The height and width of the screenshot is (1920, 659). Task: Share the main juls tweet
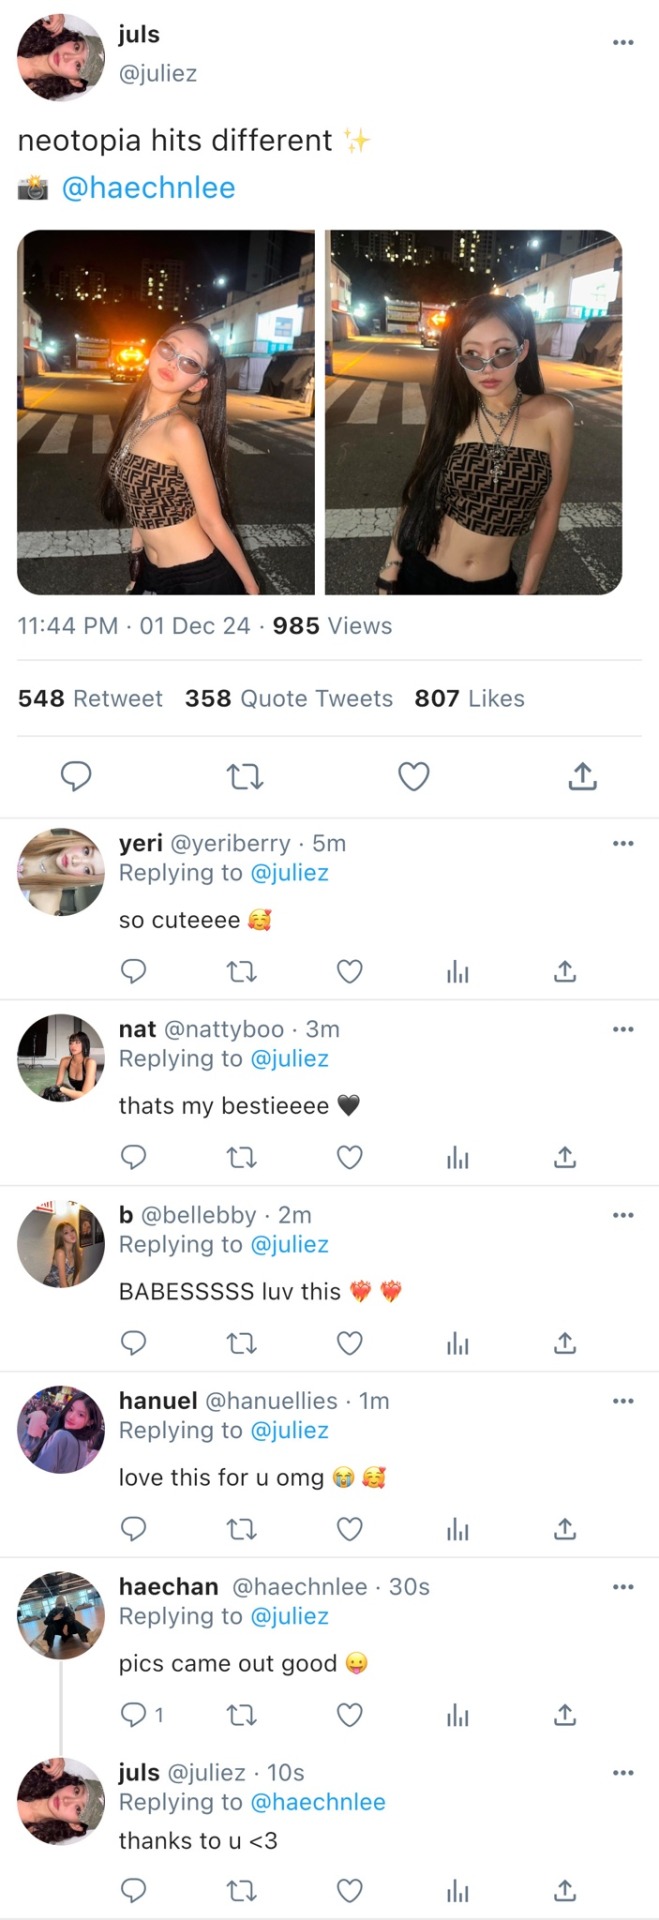582,776
